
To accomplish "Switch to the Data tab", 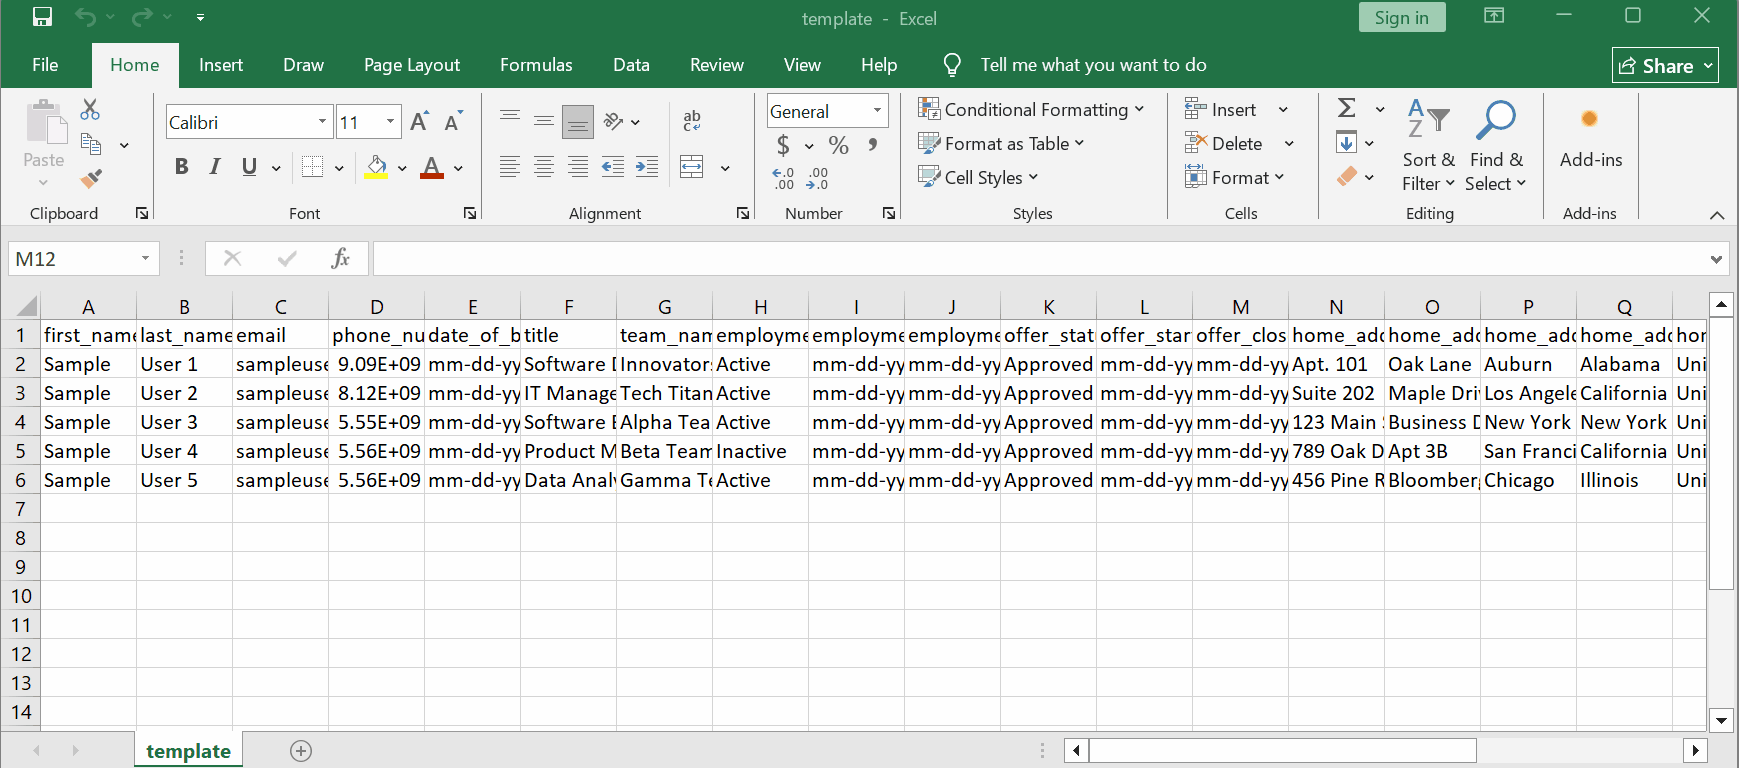I will tap(631, 65).
